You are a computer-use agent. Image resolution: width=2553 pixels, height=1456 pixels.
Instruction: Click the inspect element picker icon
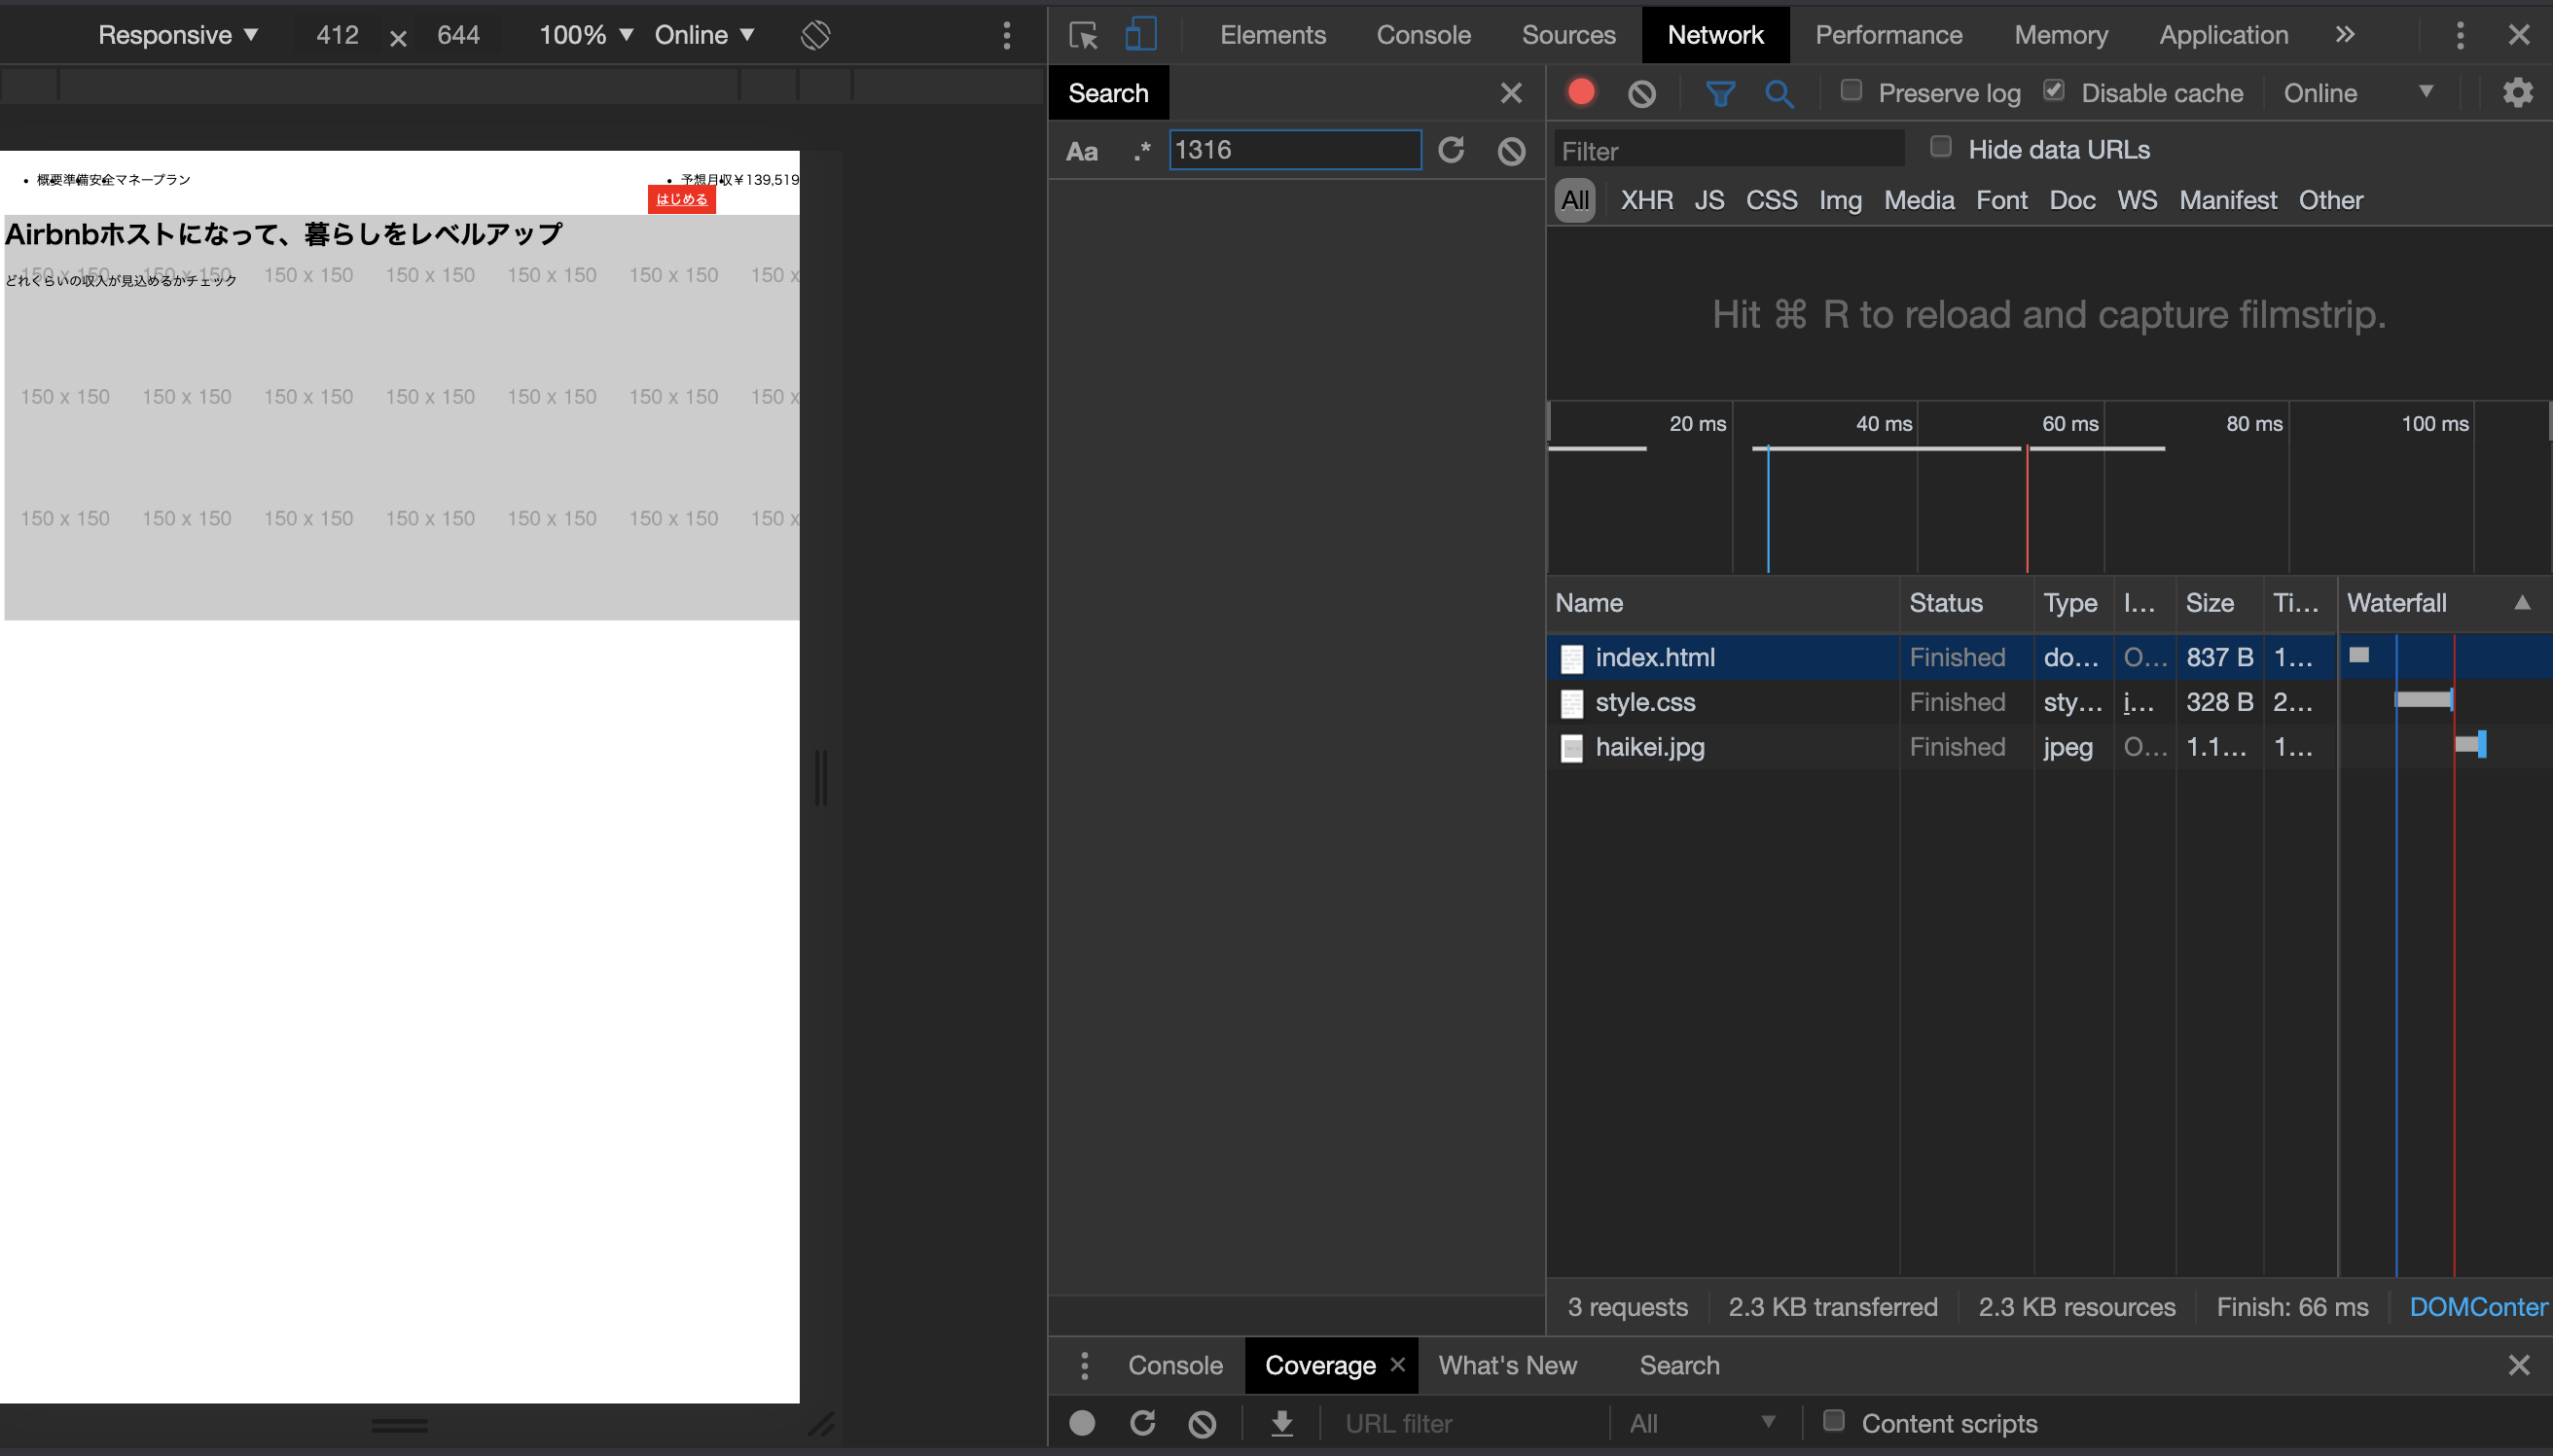coord(1083,35)
